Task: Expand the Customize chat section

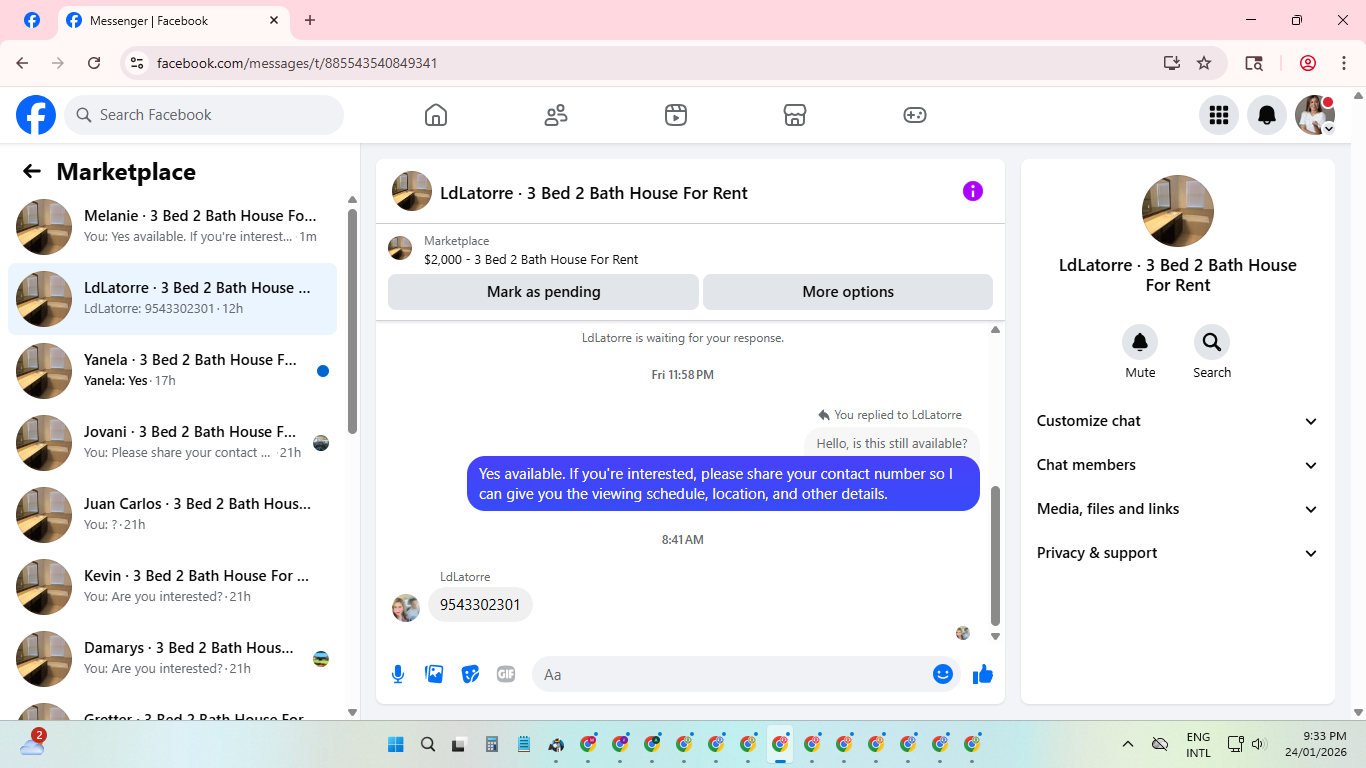Action: click(1178, 421)
